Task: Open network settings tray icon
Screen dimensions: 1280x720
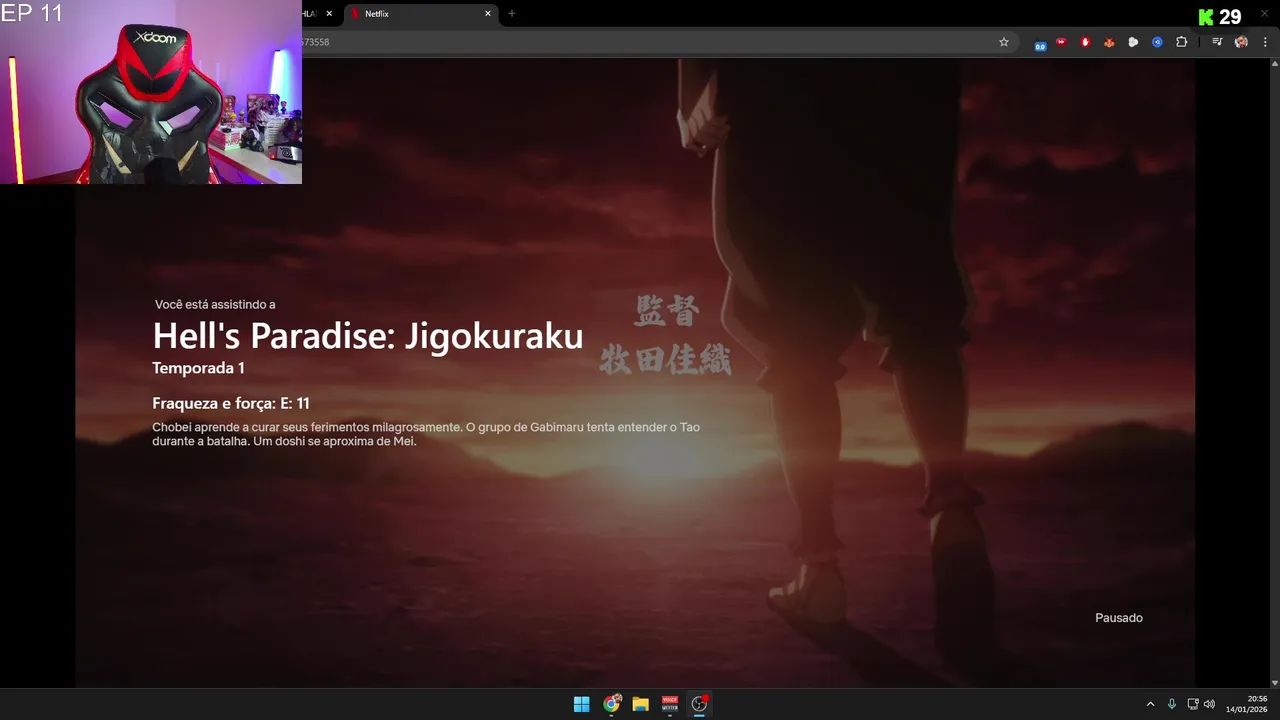Action: click(1193, 704)
